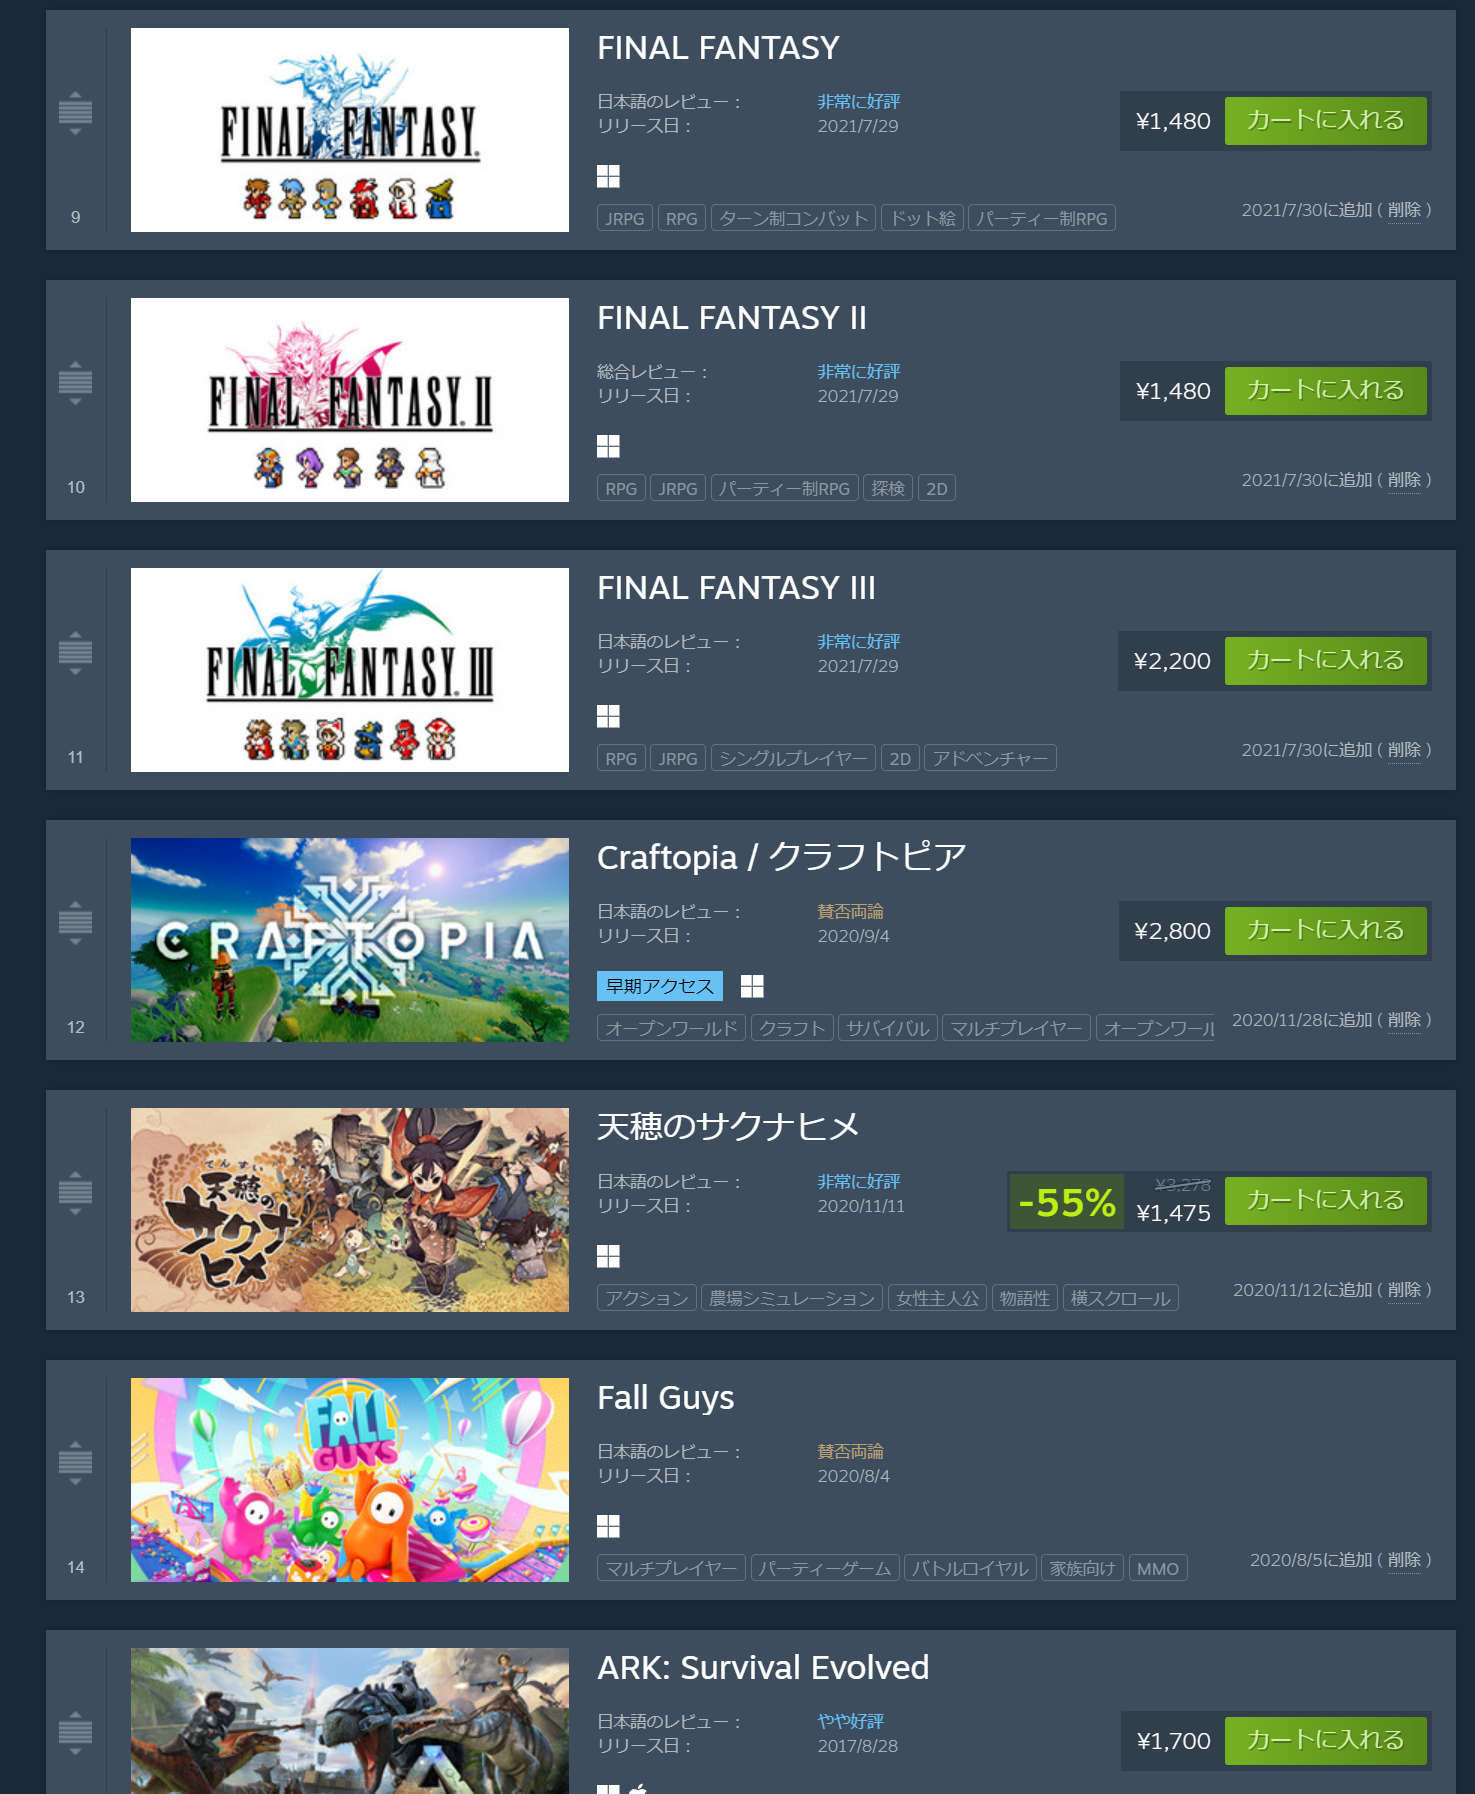Click the reorder handle for Fall Guys
This screenshot has height=1794, width=1475.
tap(75, 1462)
